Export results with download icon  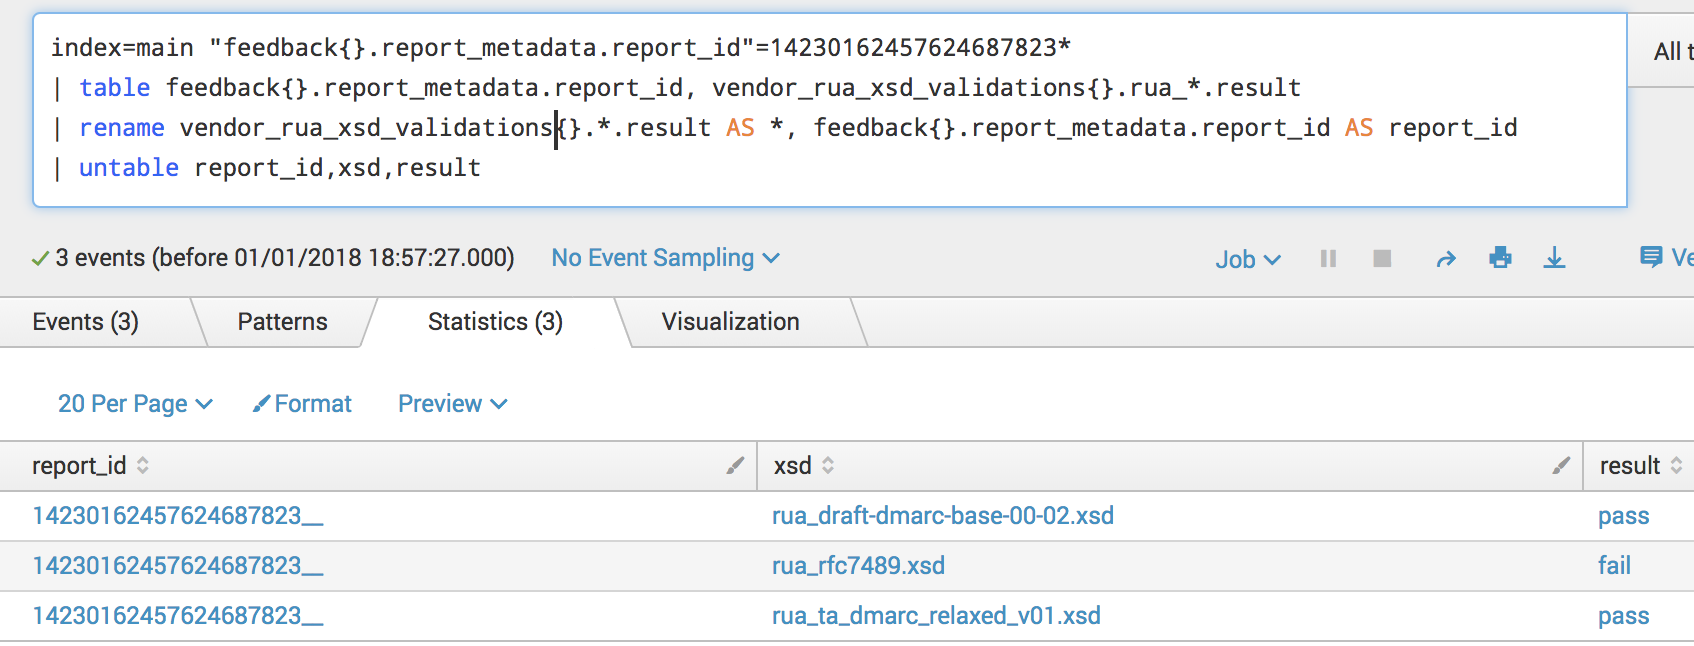[1554, 258]
